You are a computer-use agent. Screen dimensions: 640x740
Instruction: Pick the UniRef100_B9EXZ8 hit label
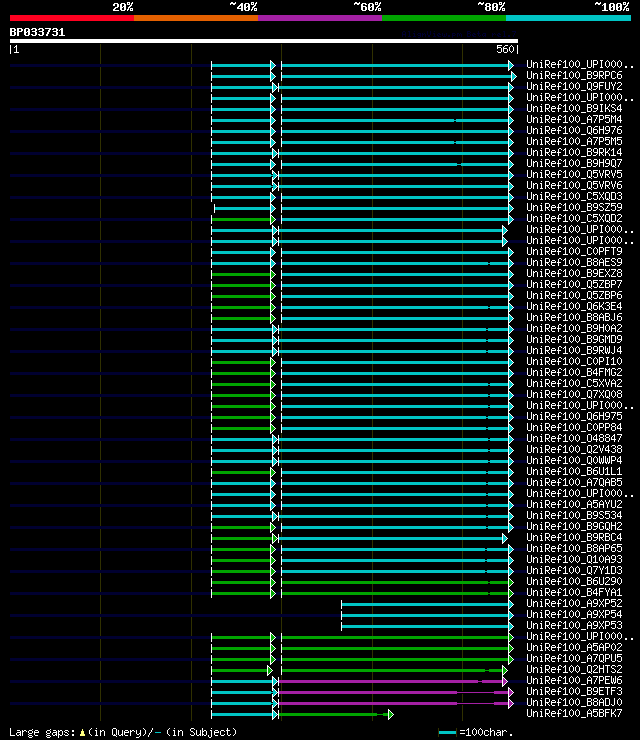(x=574, y=273)
